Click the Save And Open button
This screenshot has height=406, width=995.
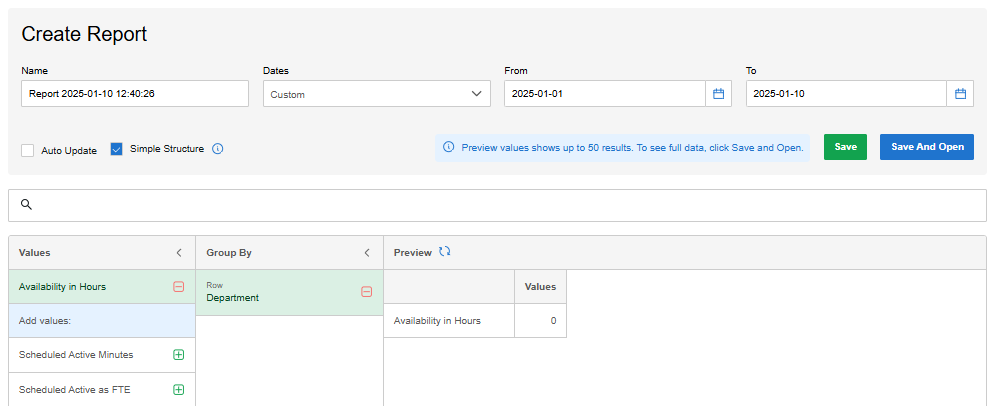[x=926, y=147]
